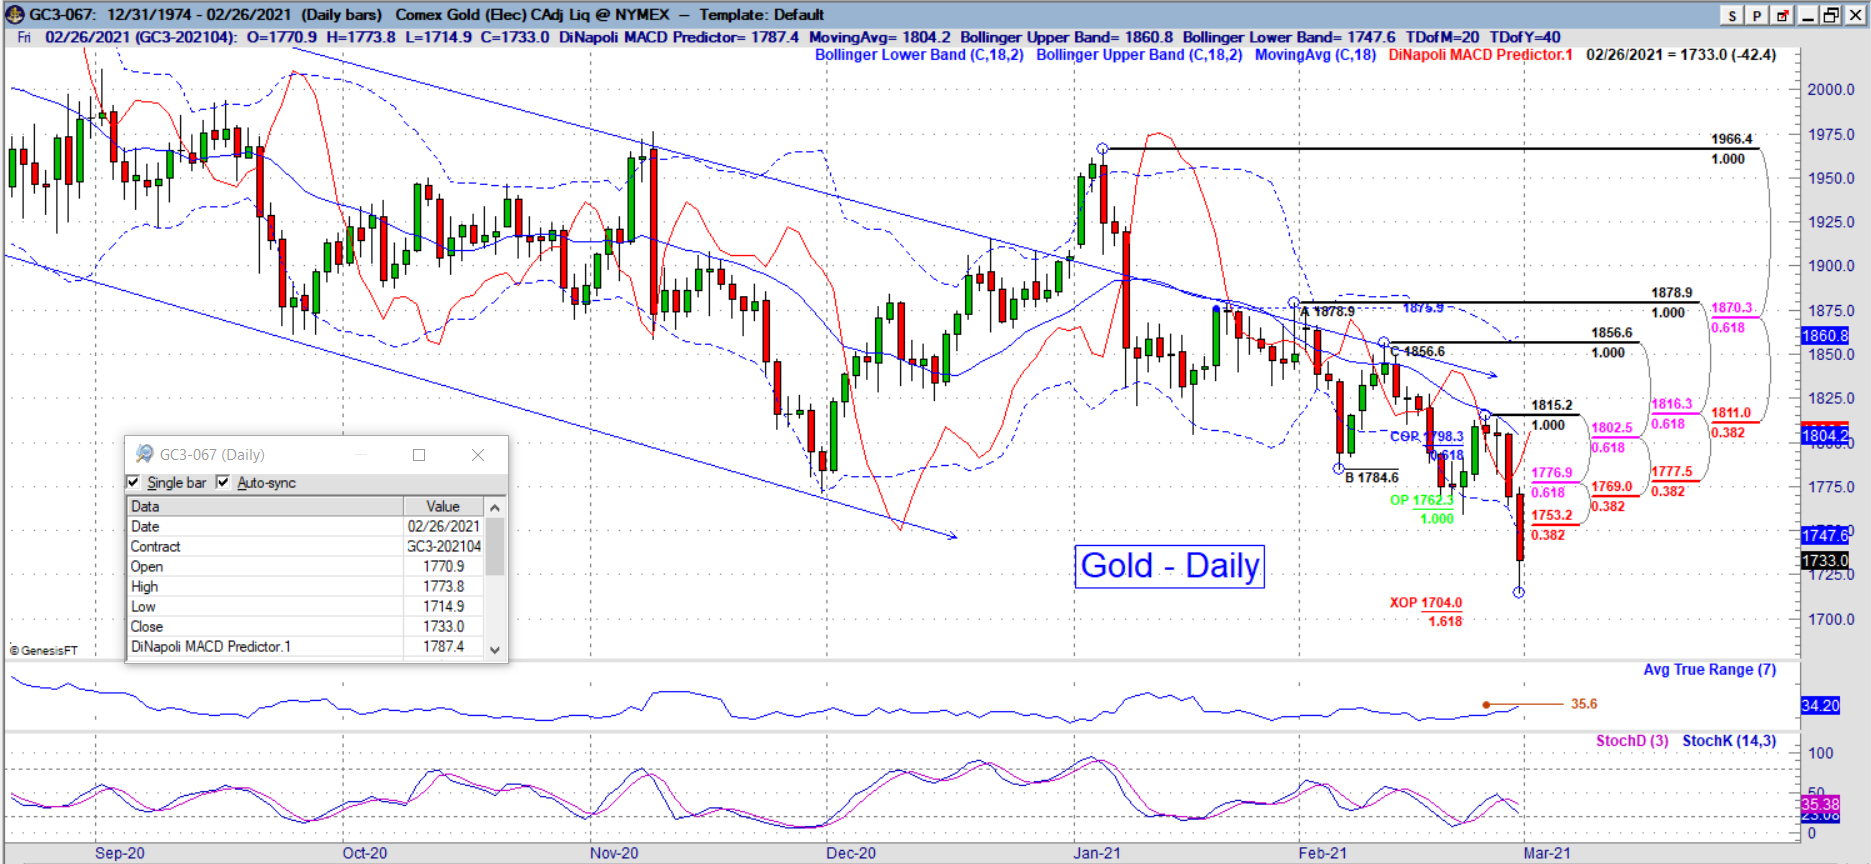
Task: Click the gold chart icon in the title bar
Action: 14,14
